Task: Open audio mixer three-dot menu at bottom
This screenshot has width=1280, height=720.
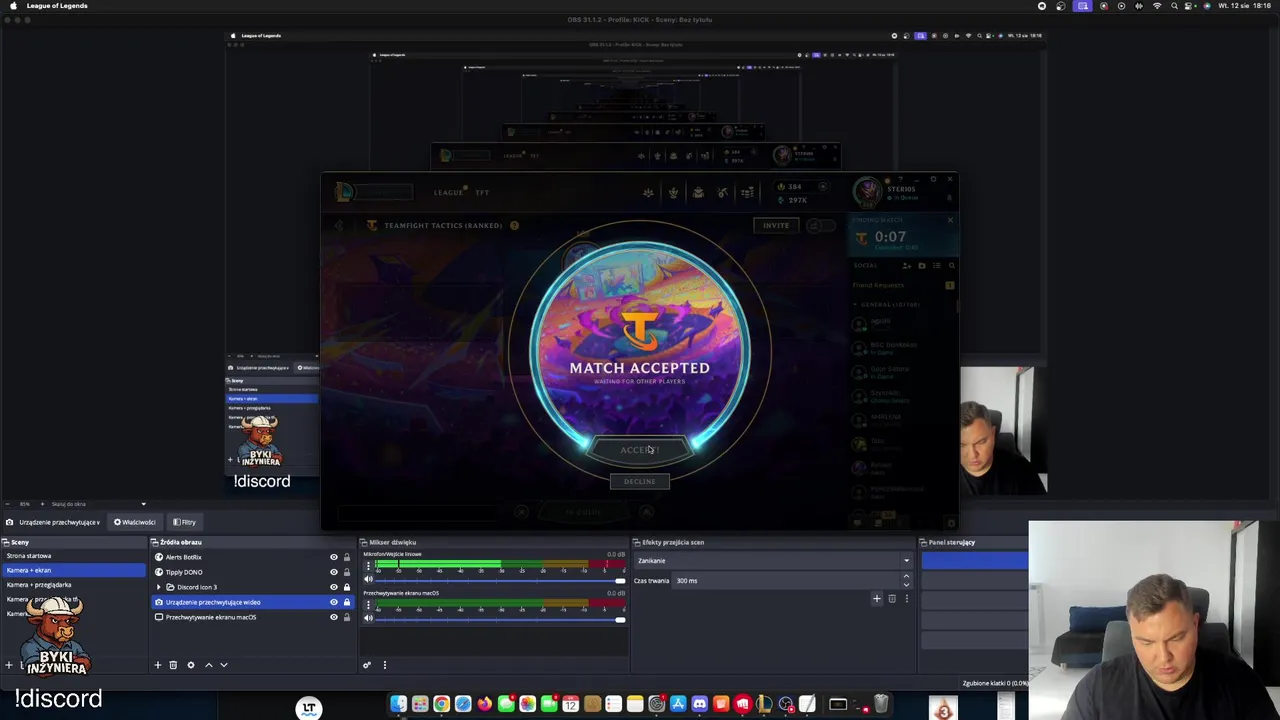Action: coord(384,665)
